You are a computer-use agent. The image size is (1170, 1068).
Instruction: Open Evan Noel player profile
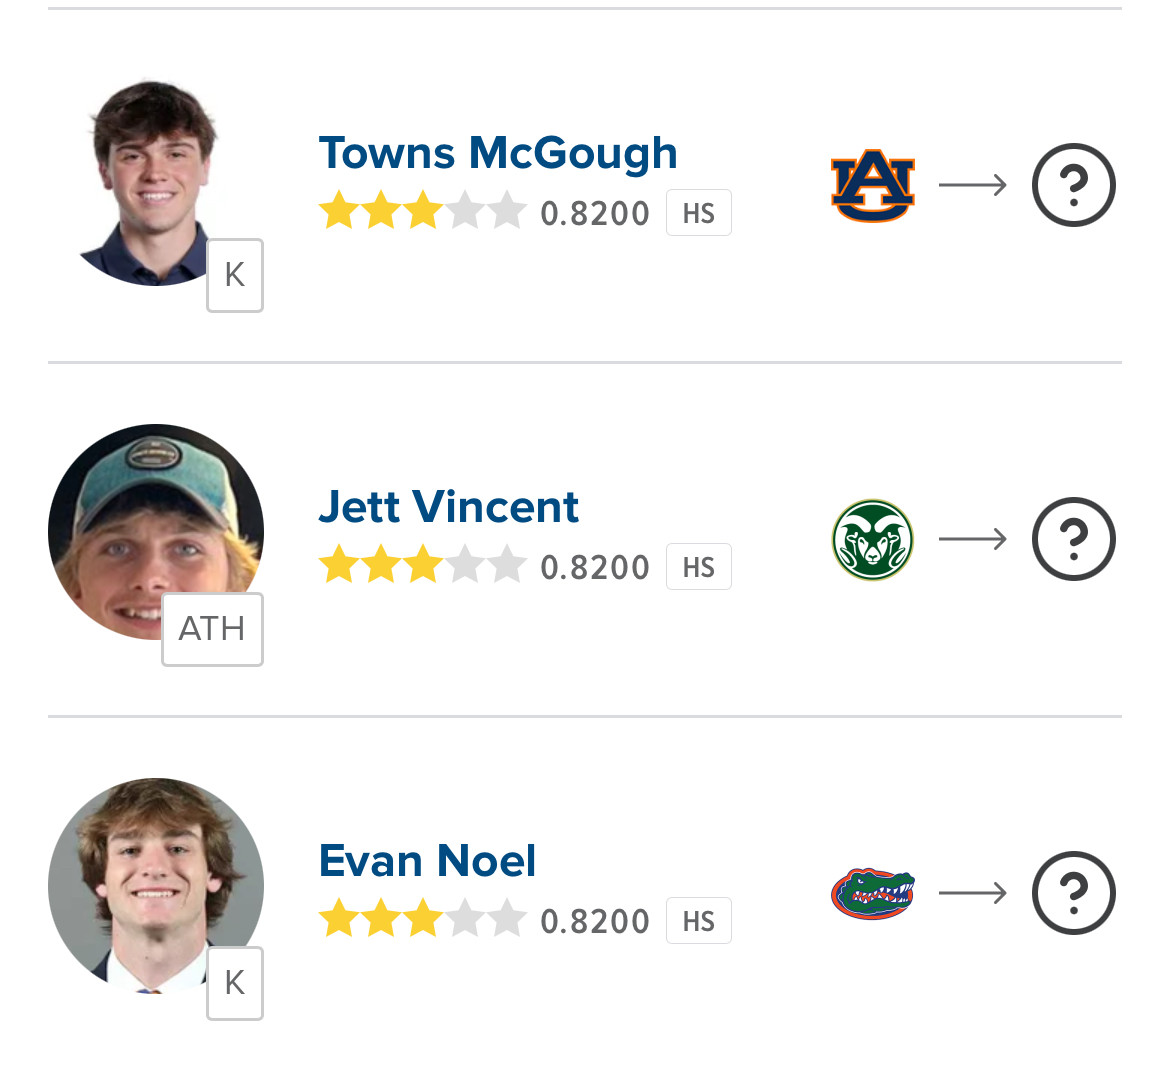click(427, 861)
